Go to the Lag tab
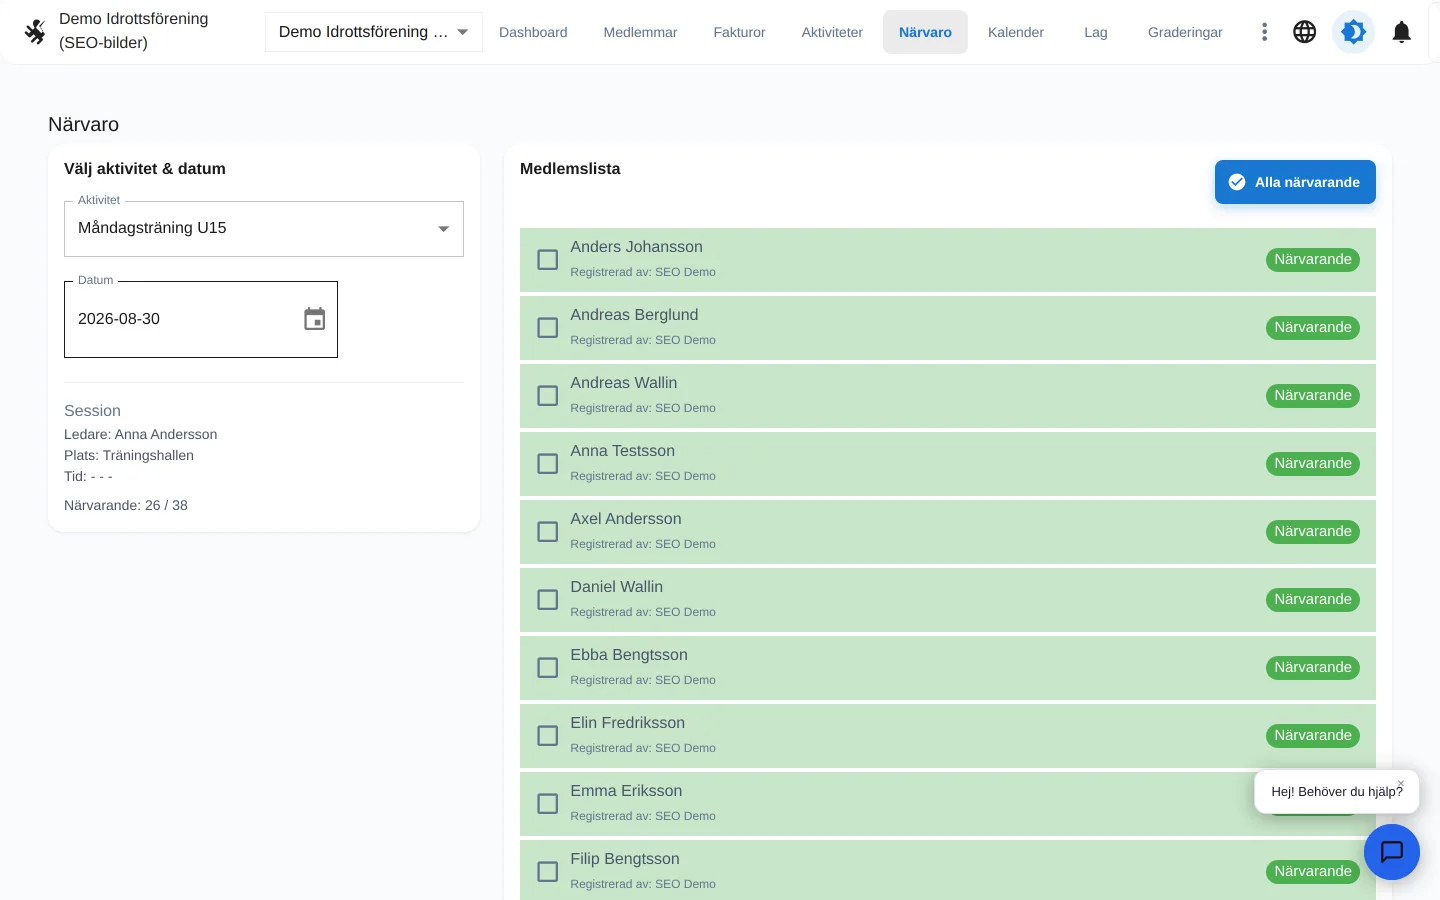This screenshot has width=1440, height=900. (1096, 32)
